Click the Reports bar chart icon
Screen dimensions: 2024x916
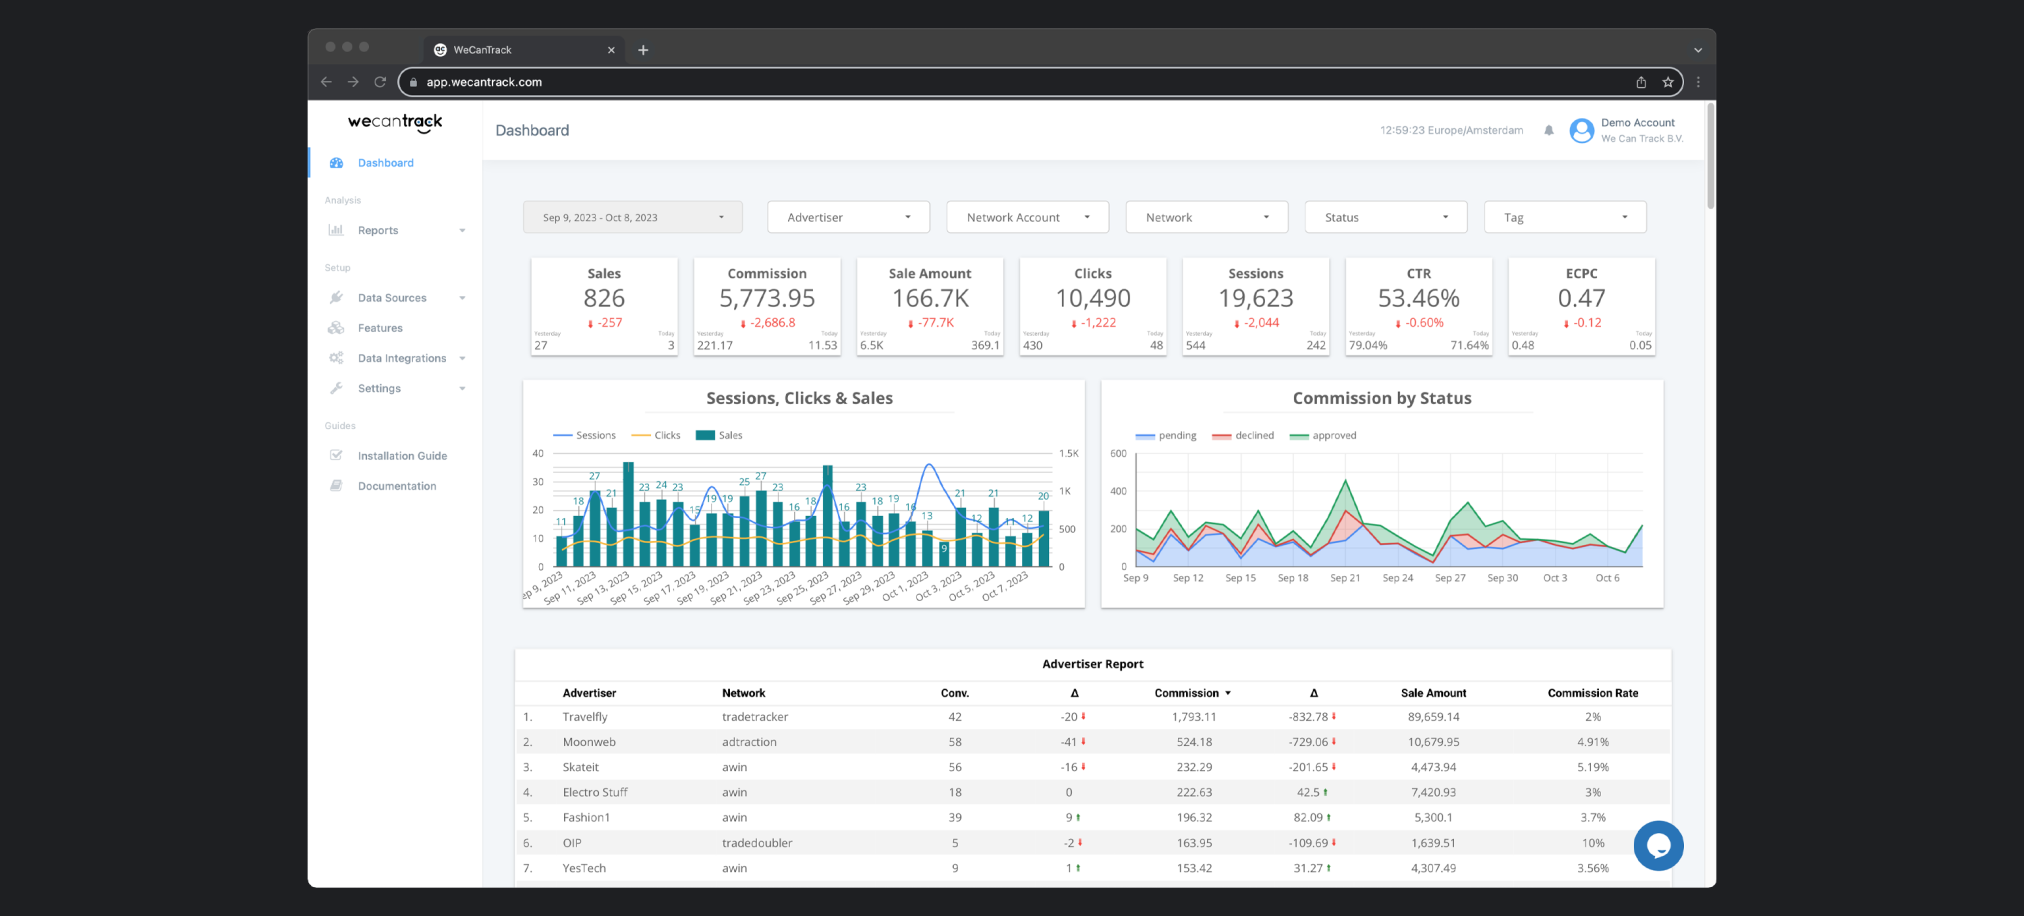[336, 230]
